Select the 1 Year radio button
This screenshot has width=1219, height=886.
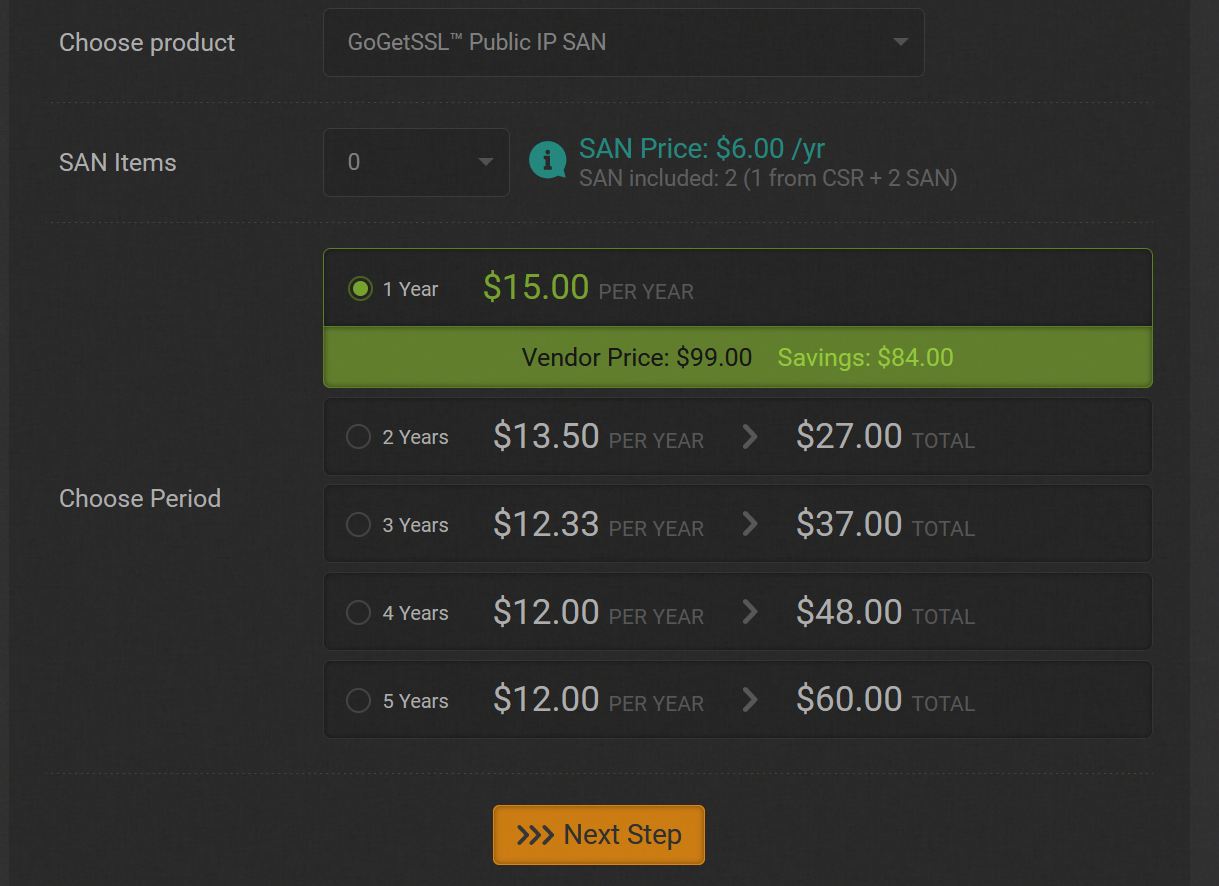359,289
